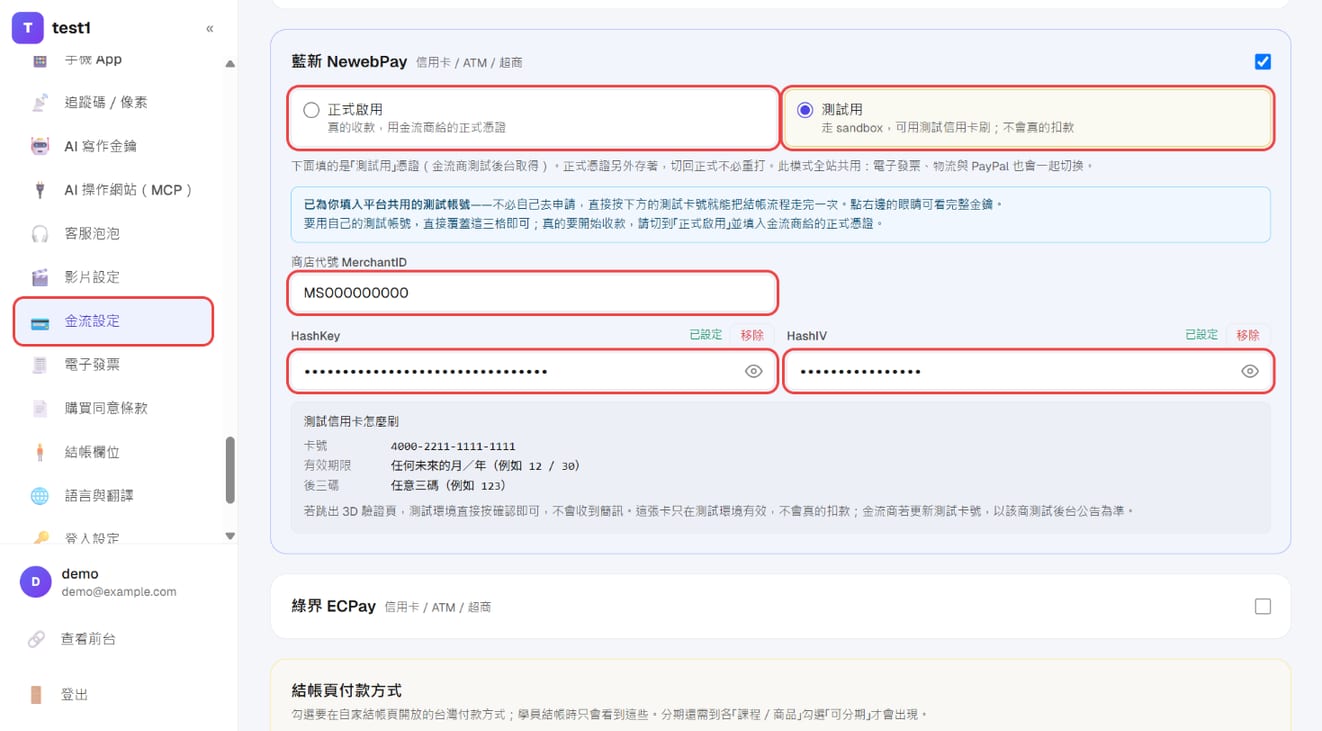The height and width of the screenshot is (731, 1322).
Task: Click the 已設定 status above HashKey
Action: tap(706, 335)
